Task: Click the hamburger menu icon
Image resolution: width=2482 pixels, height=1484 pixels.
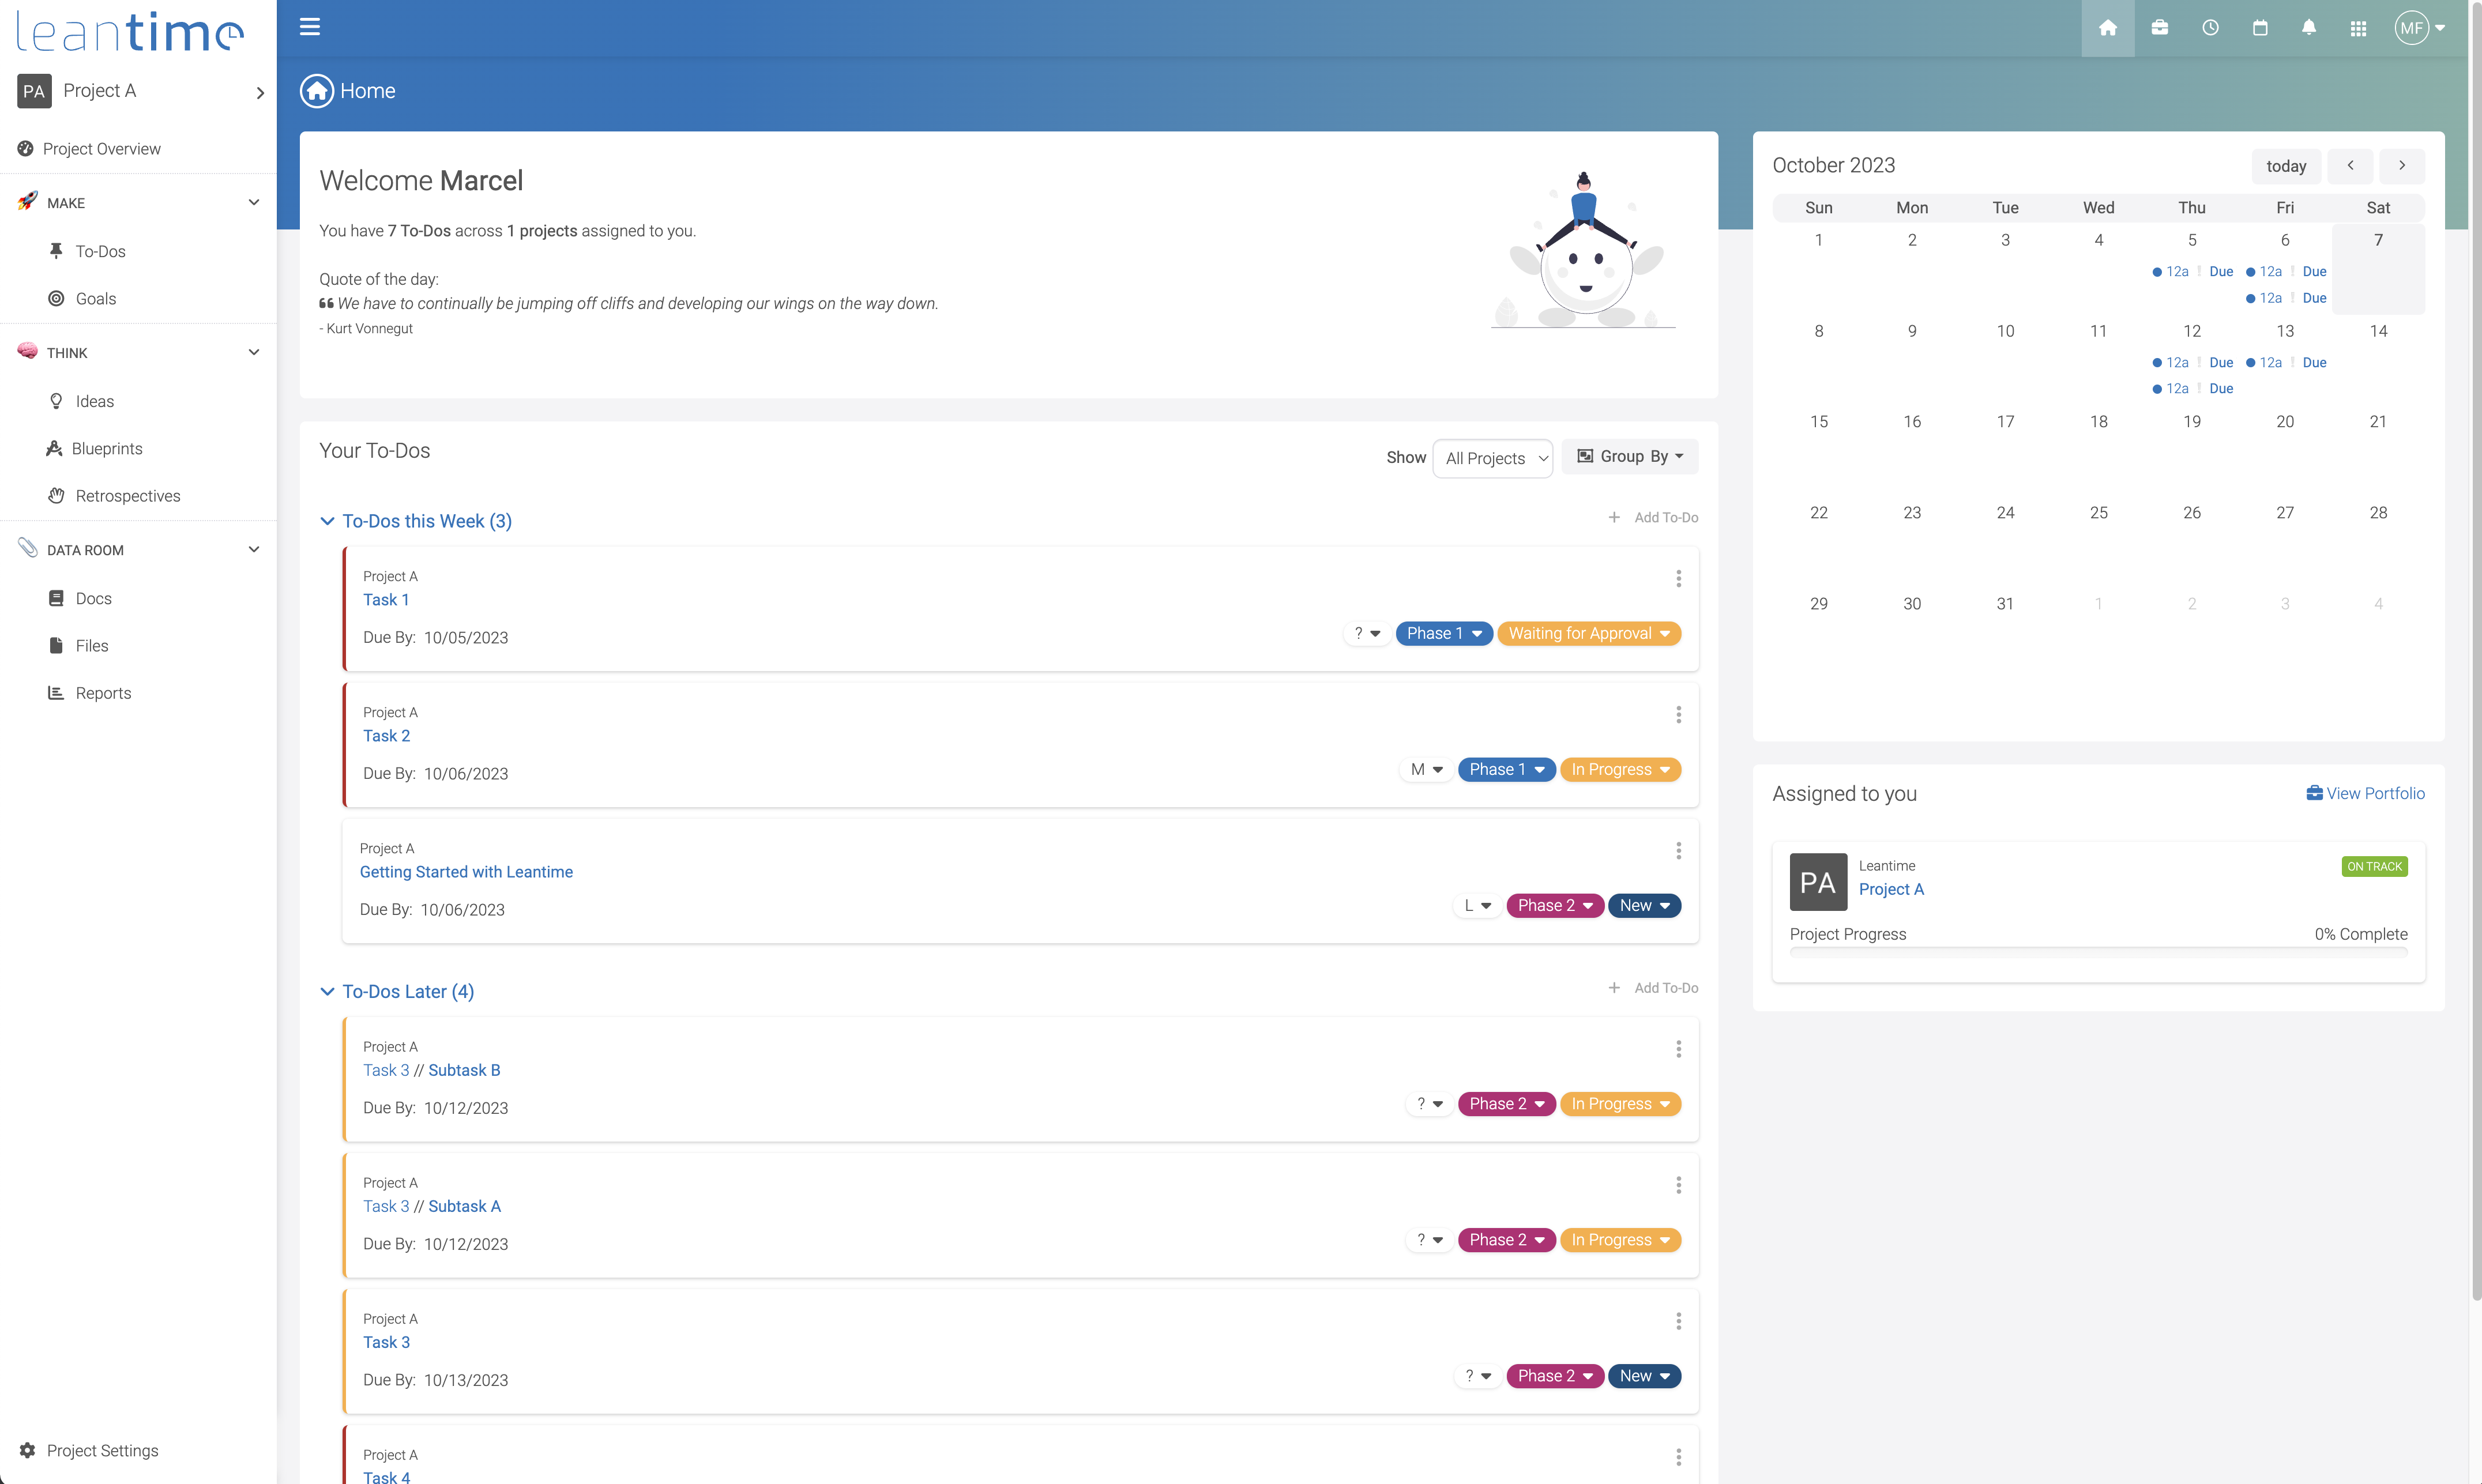Action: tap(310, 27)
